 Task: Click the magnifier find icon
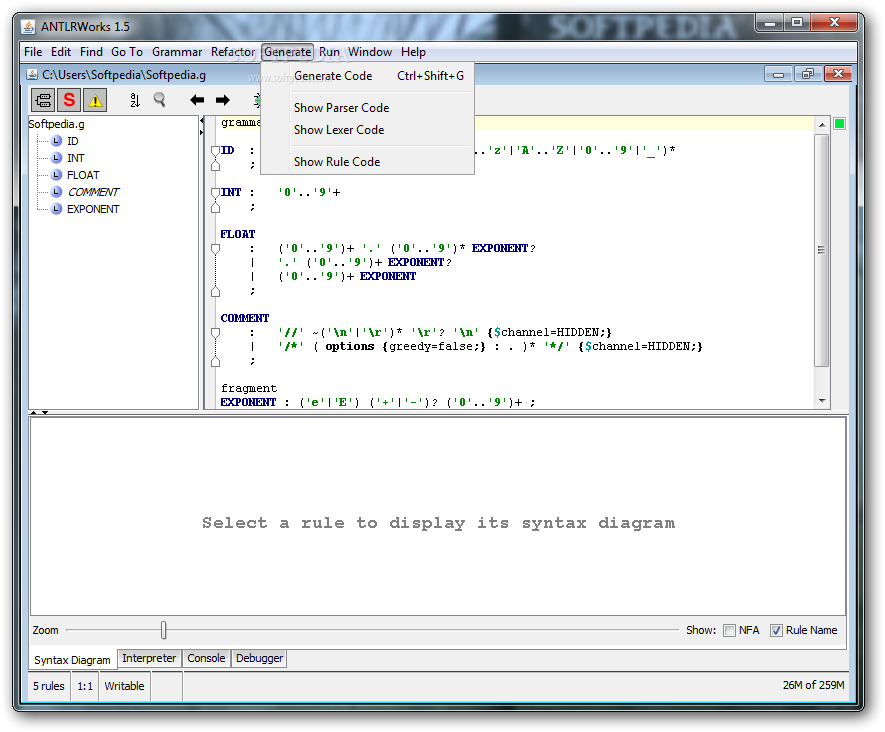(x=160, y=100)
